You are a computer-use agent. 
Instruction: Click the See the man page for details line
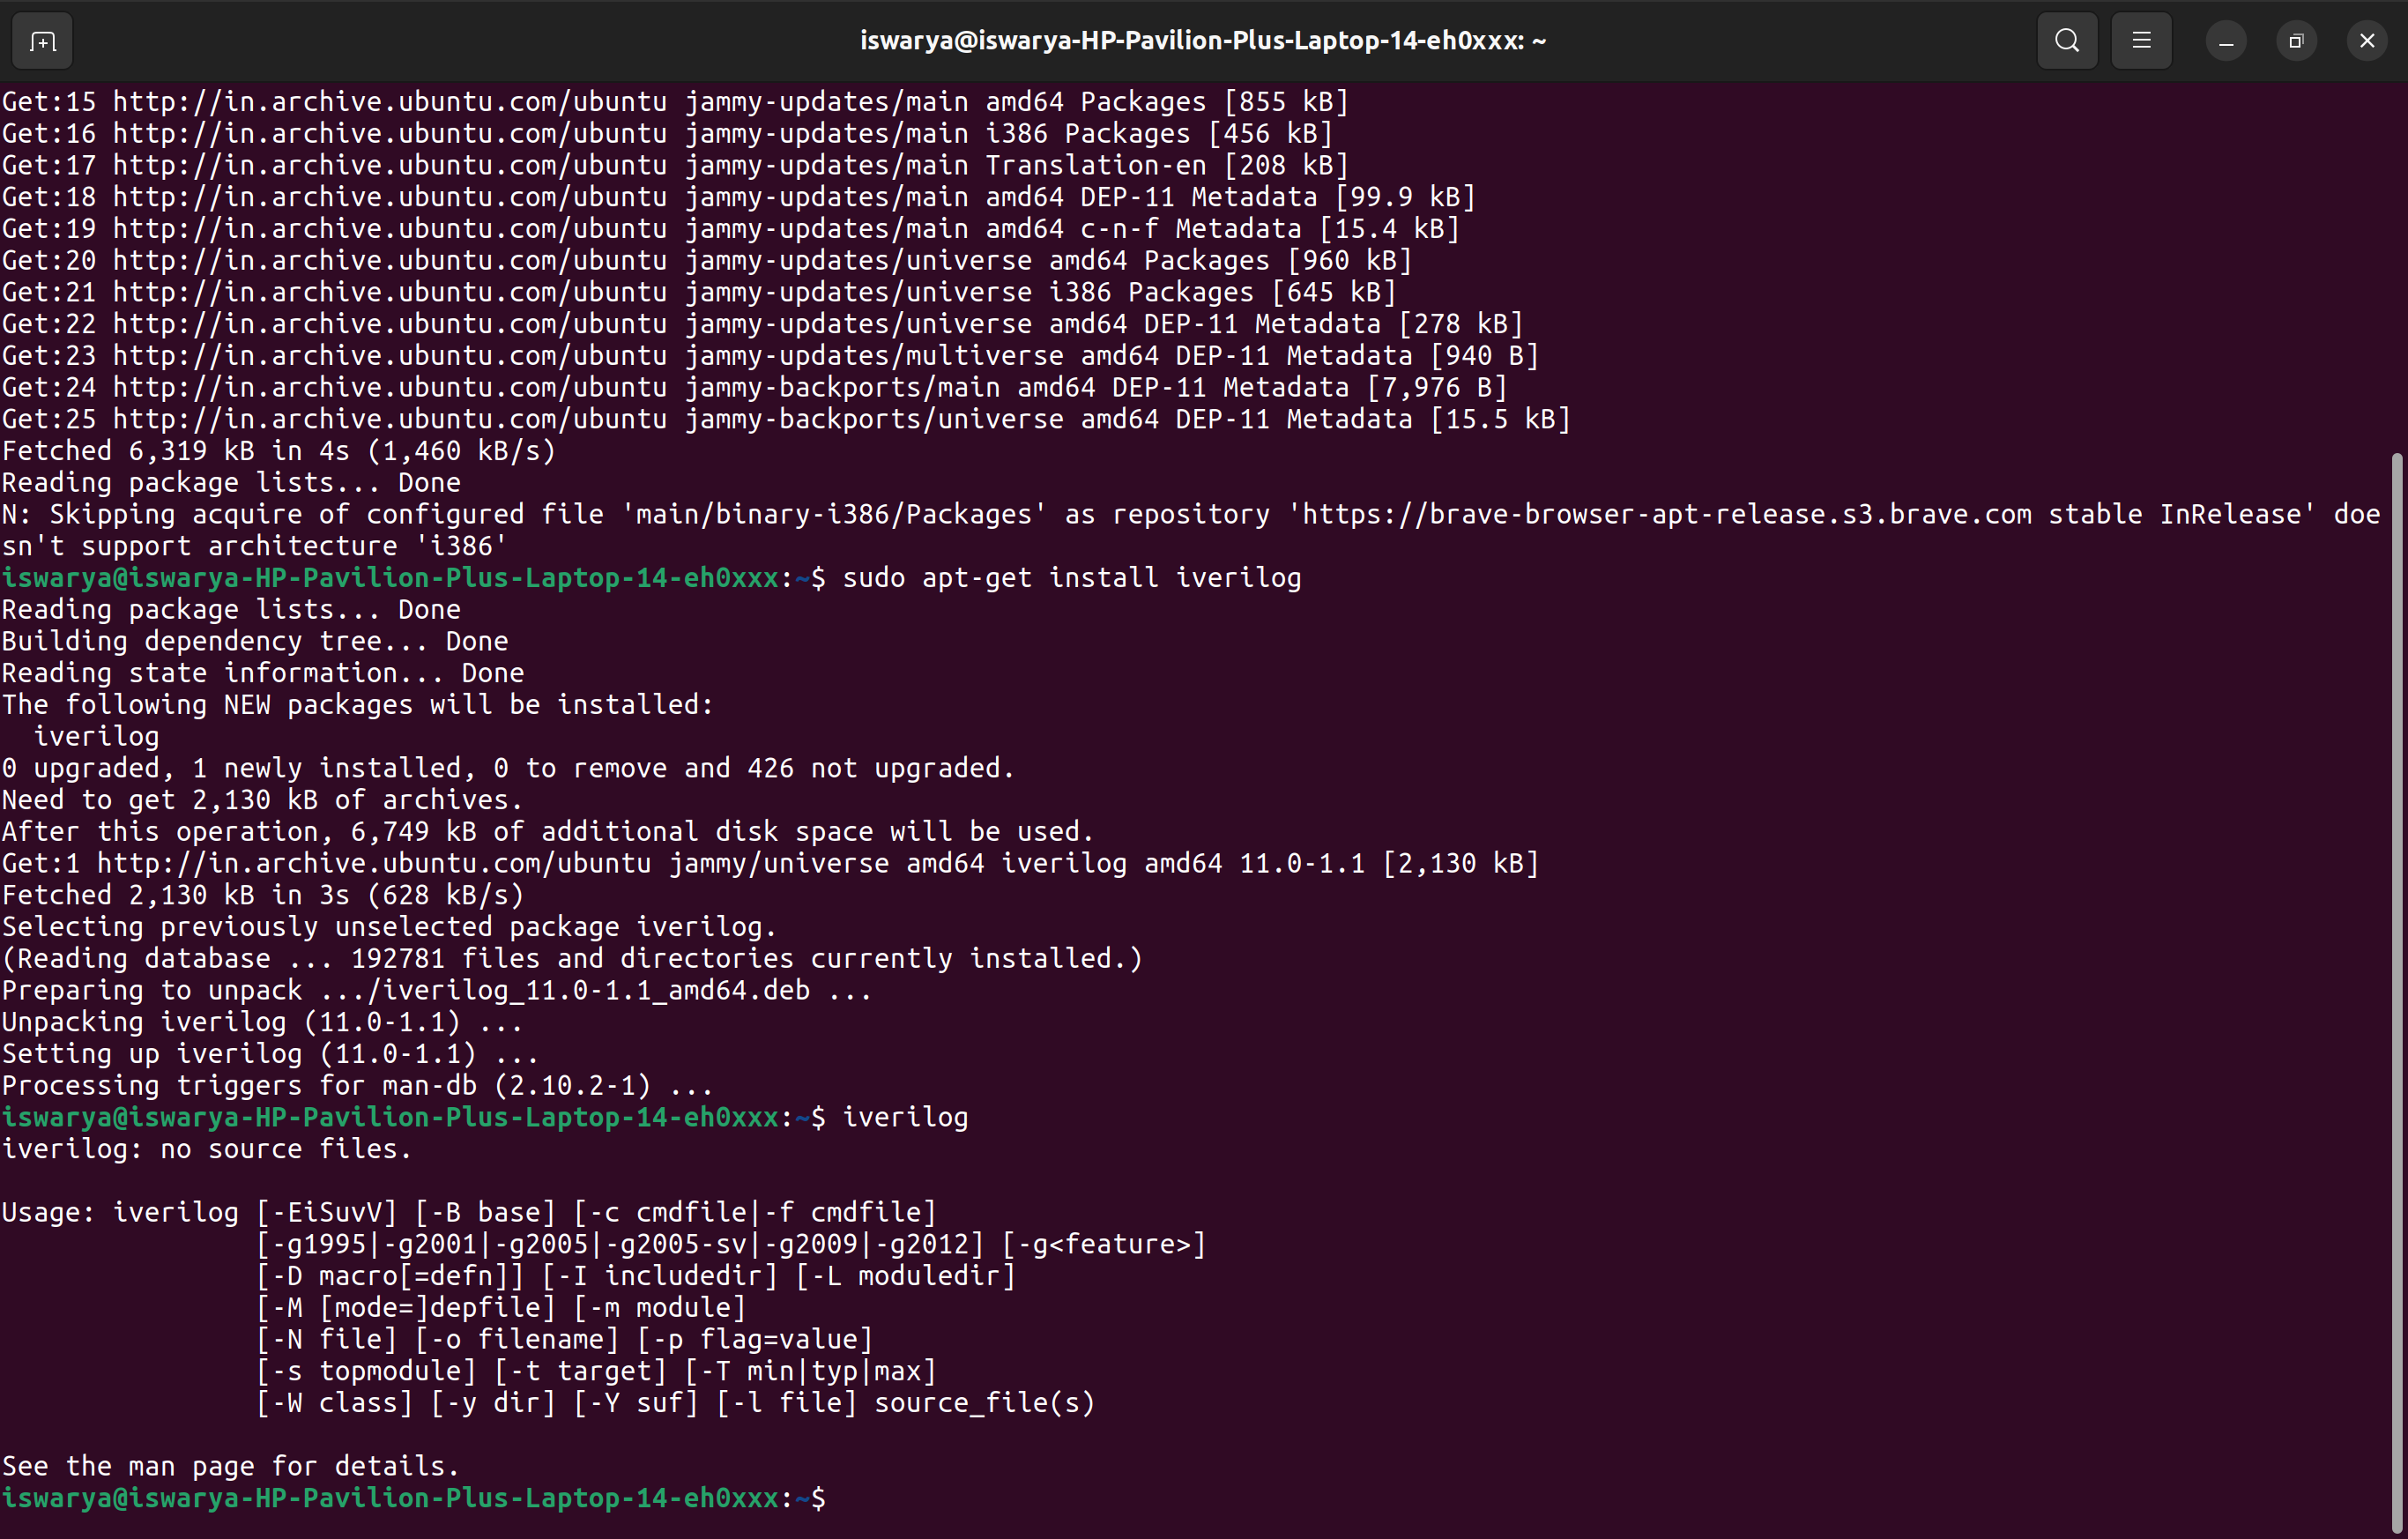(230, 1465)
